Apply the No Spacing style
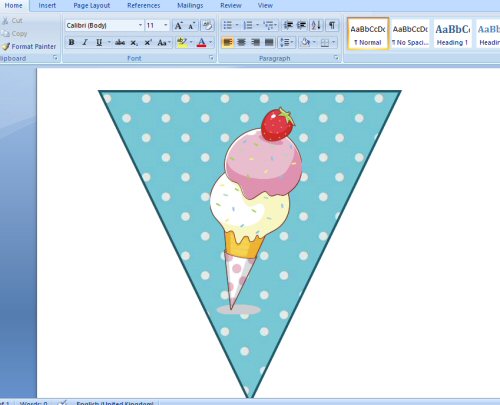This screenshot has height=405, width=500. (x=410, y=34)
